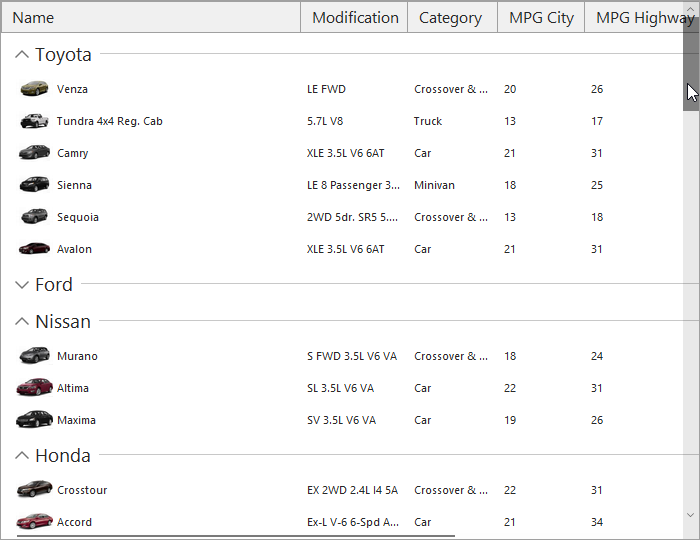
Task: Click the LE FWD modification cell
Action: 326,89
